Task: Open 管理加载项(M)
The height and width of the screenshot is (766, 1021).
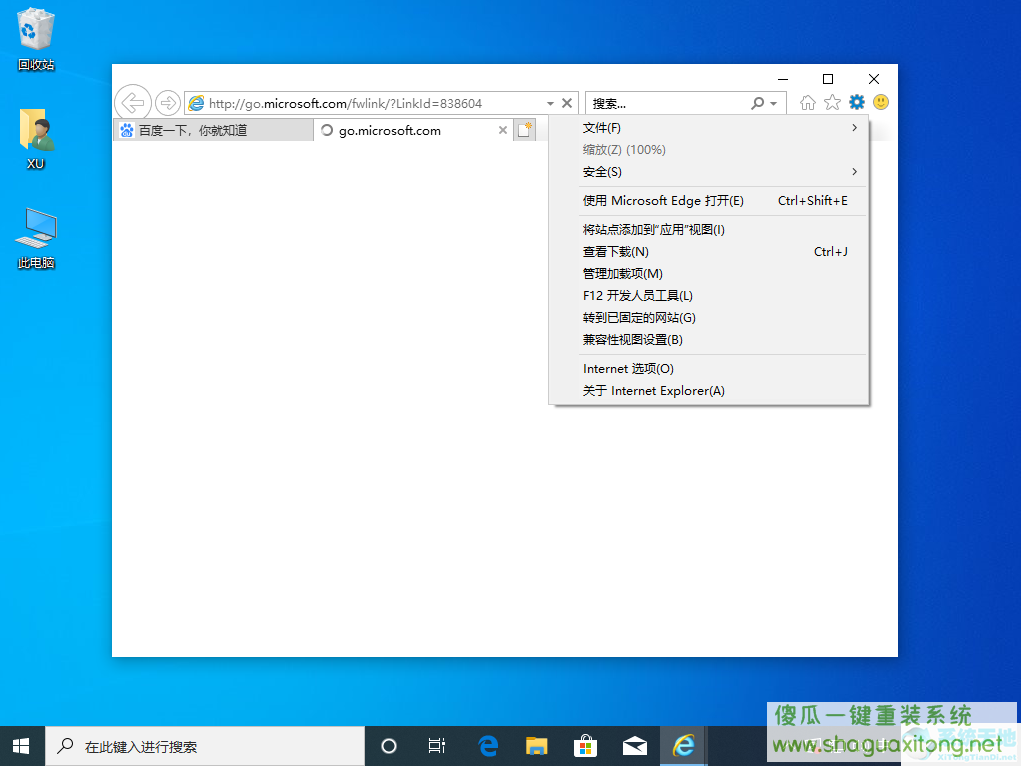Action: pyautogui.click(x=709, y=274)
